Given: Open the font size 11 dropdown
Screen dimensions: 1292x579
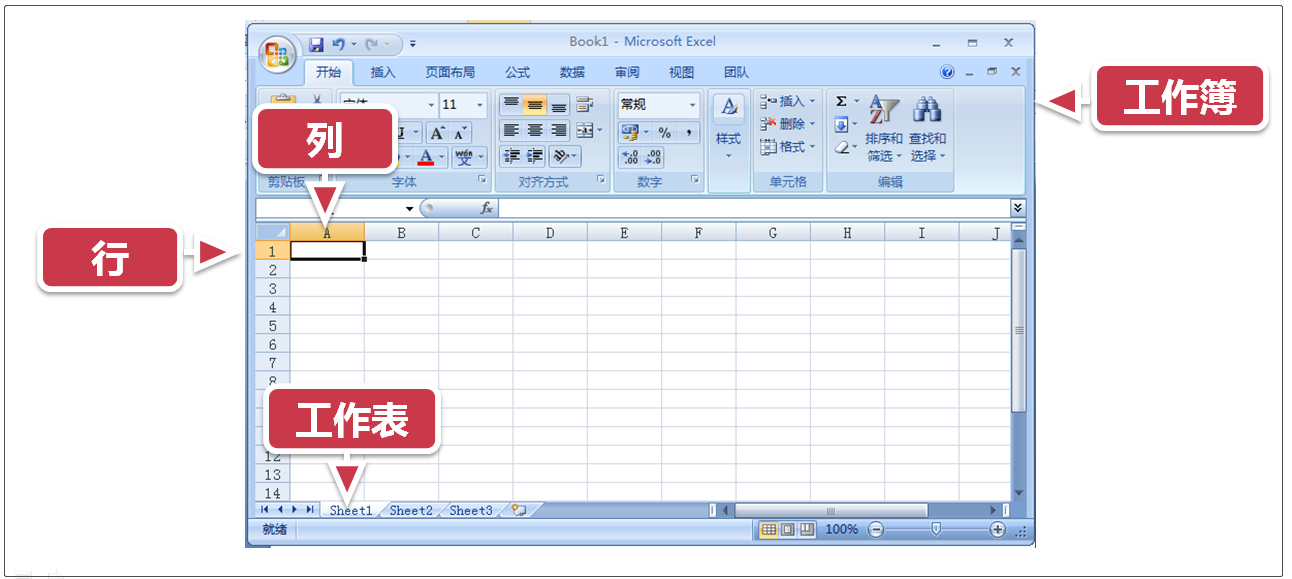Looking at the screenshot, I should pyautogui.click(x=480, y=105).
